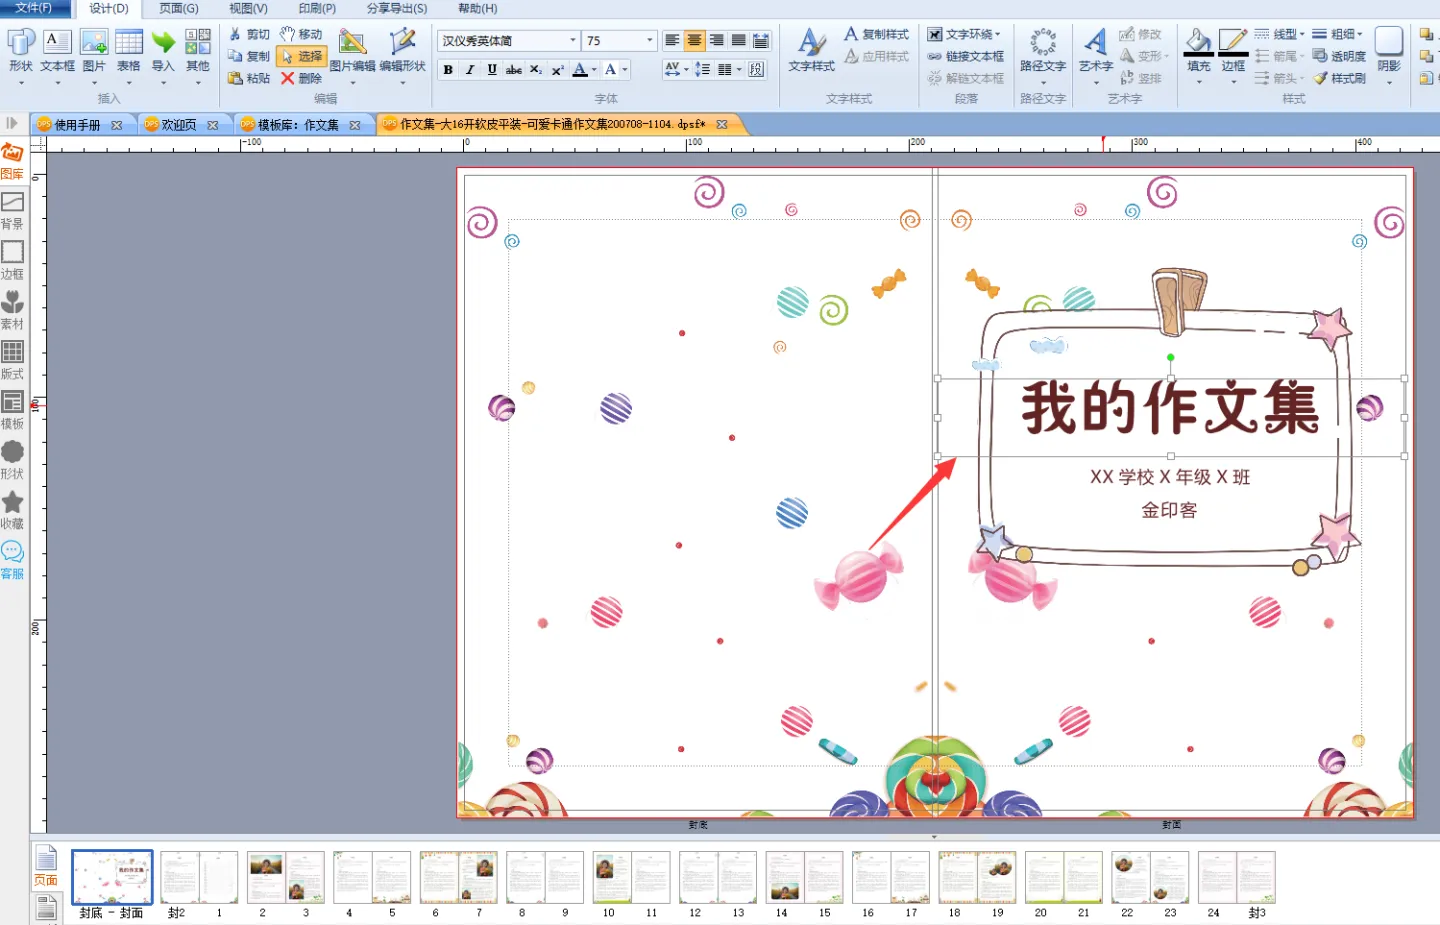The width and height of the screenshot is (1440, 925).
Task: Open the 文字样式 text style gallery
Action: point(812,51)
